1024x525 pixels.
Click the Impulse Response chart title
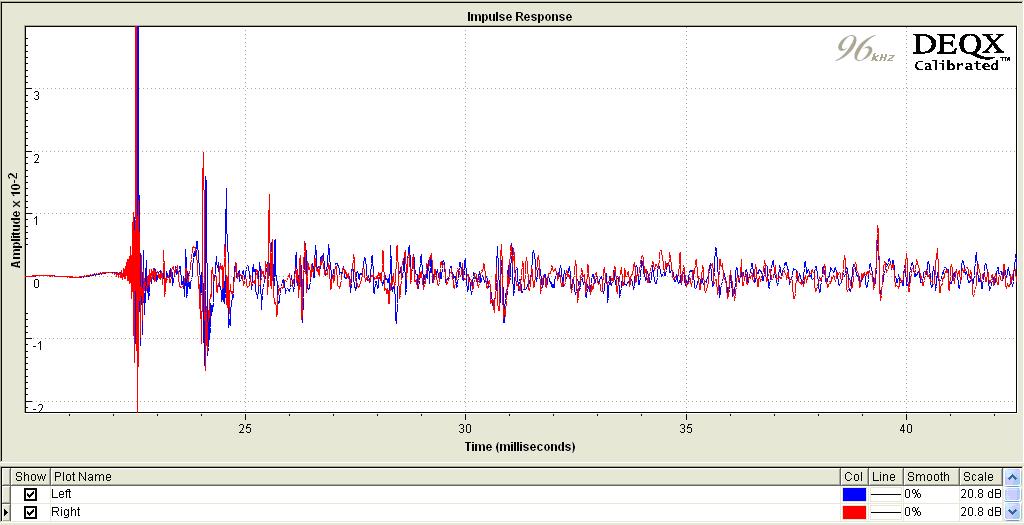[x=519, y=17]
